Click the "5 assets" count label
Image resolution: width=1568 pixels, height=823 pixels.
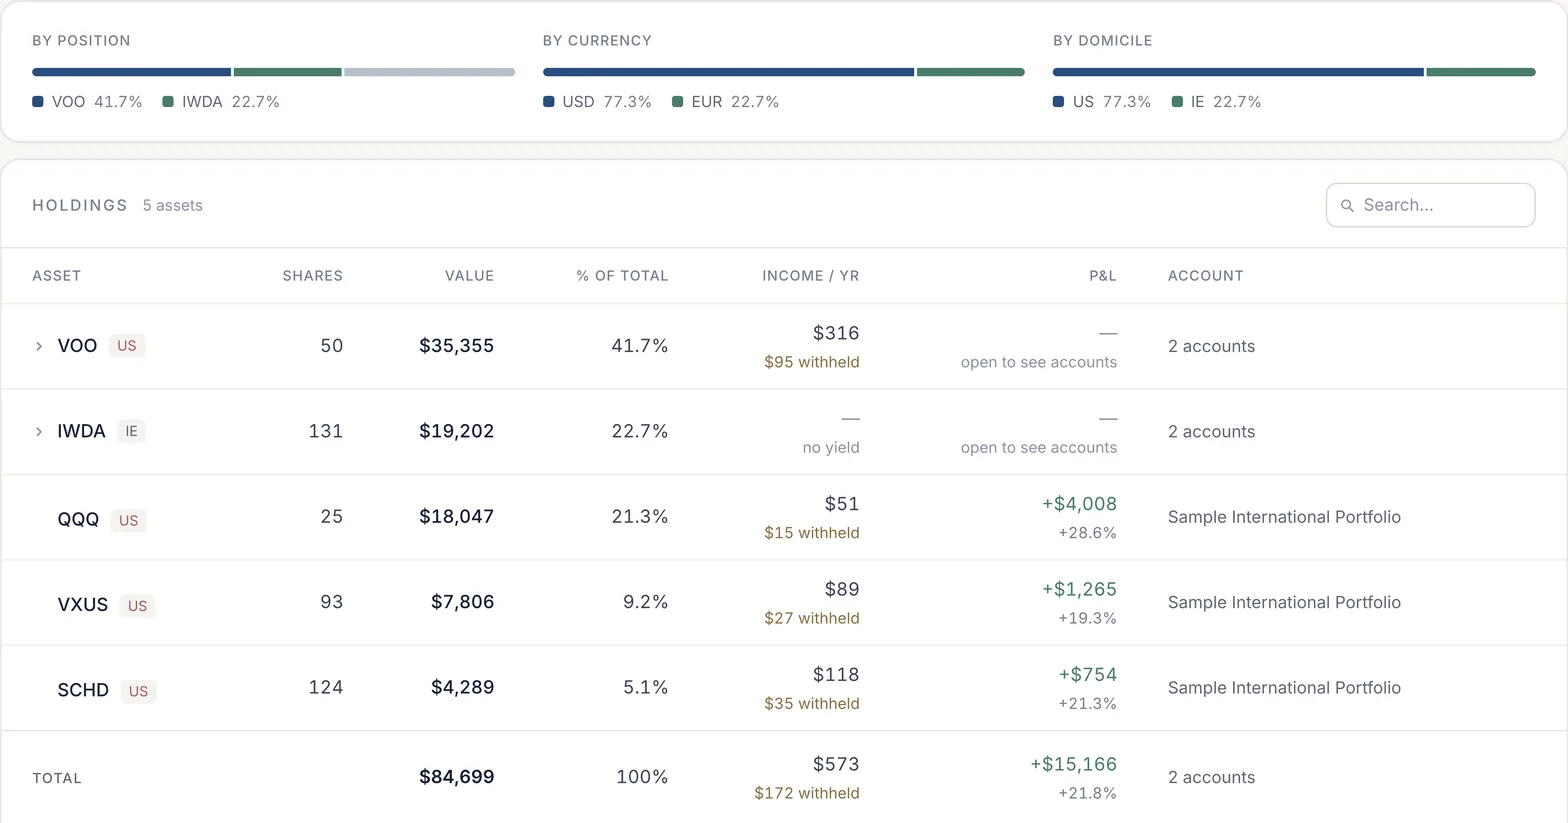(x=172, y=205)
